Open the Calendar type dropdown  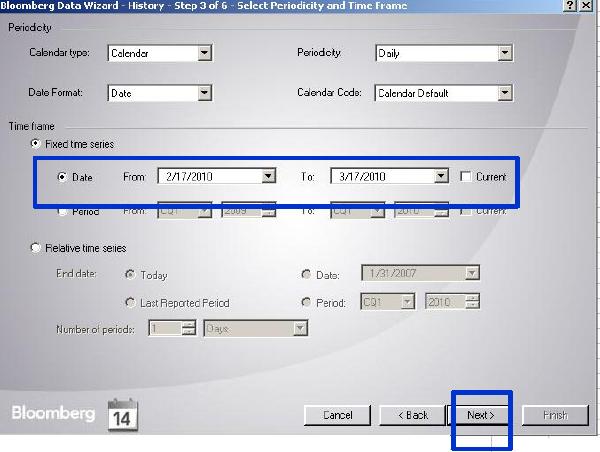(205, 53)
